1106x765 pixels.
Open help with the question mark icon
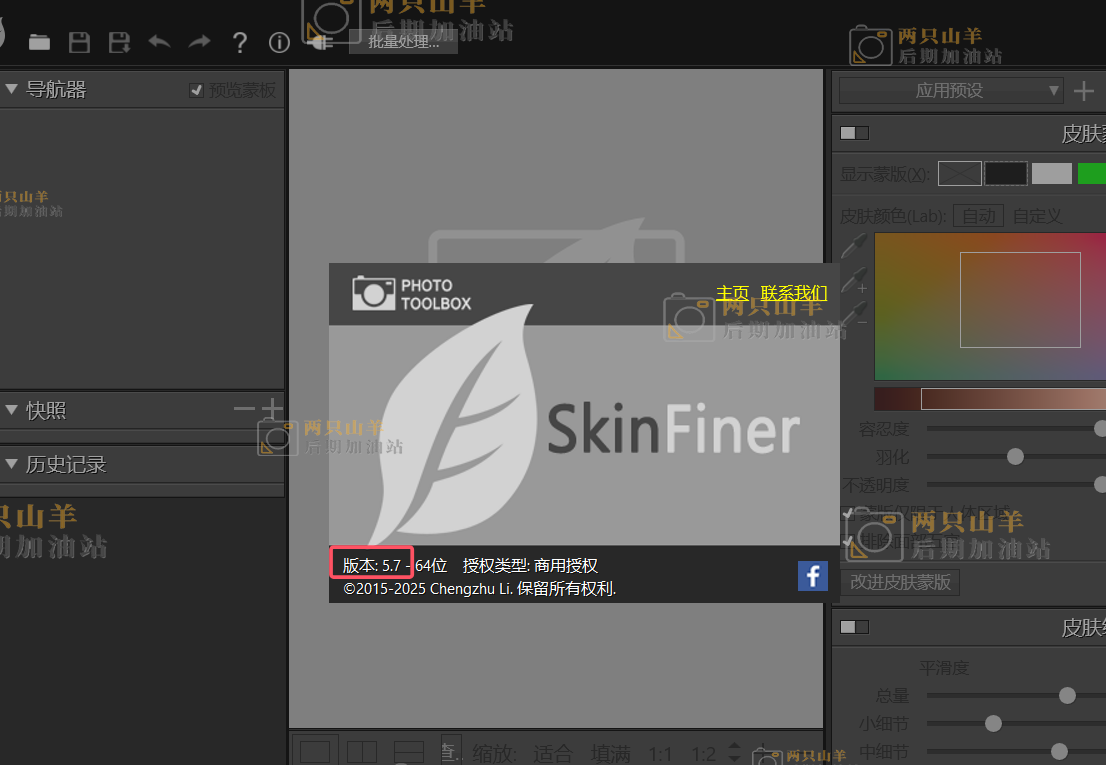239,42
